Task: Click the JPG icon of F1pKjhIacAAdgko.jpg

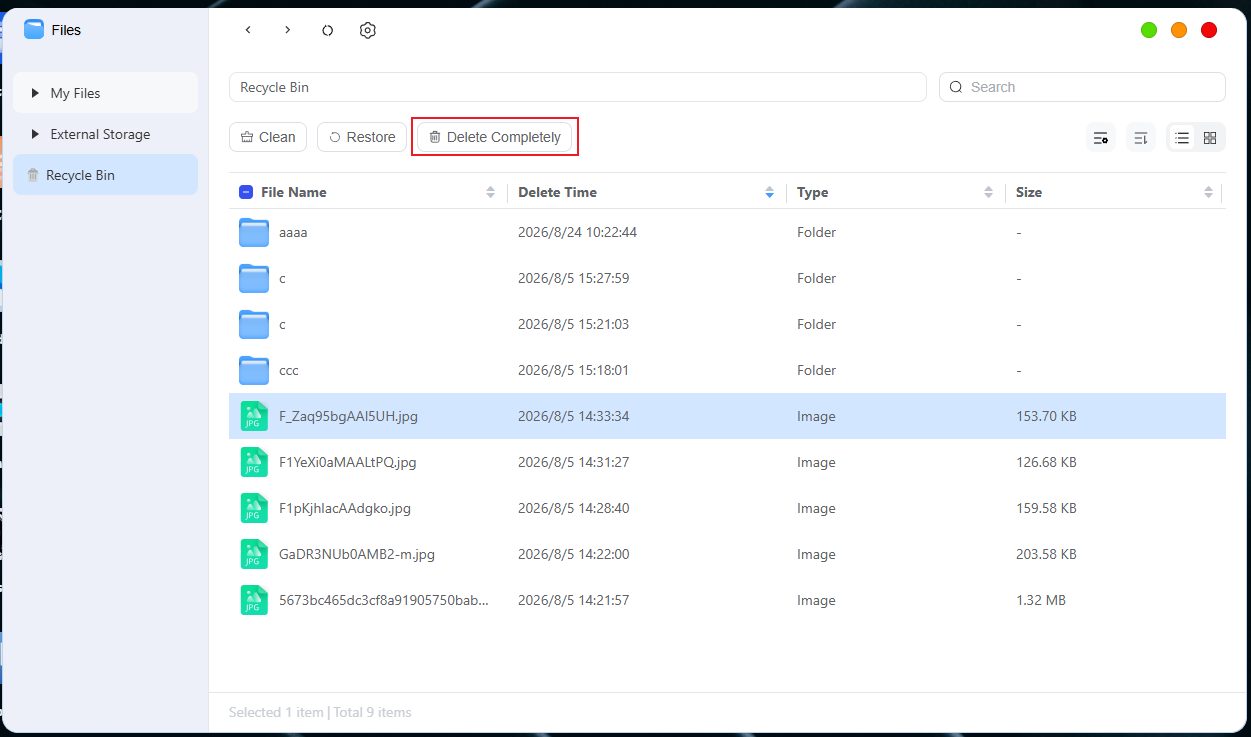Action: (x=254, y=508)
